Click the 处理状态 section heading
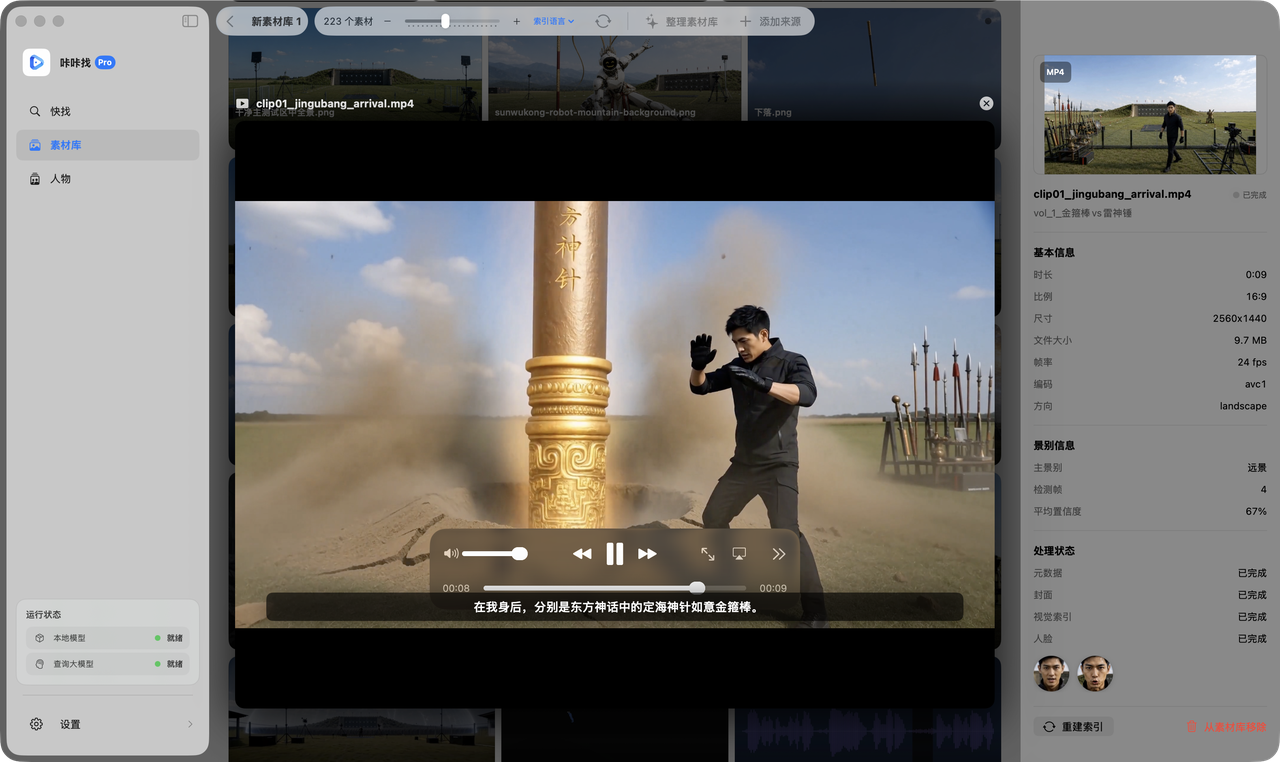Image resolution: width=1280 pixels, height=762 pixels. (x=1054, y=551)
